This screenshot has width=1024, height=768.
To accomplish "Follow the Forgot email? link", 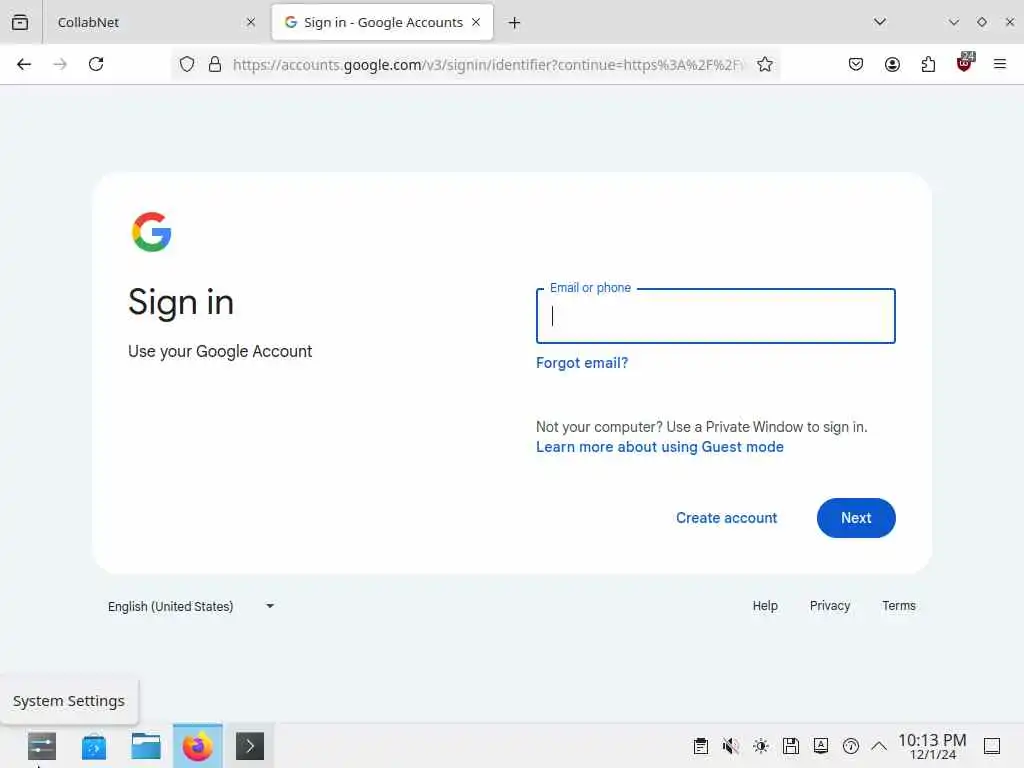I will [582, 363].
